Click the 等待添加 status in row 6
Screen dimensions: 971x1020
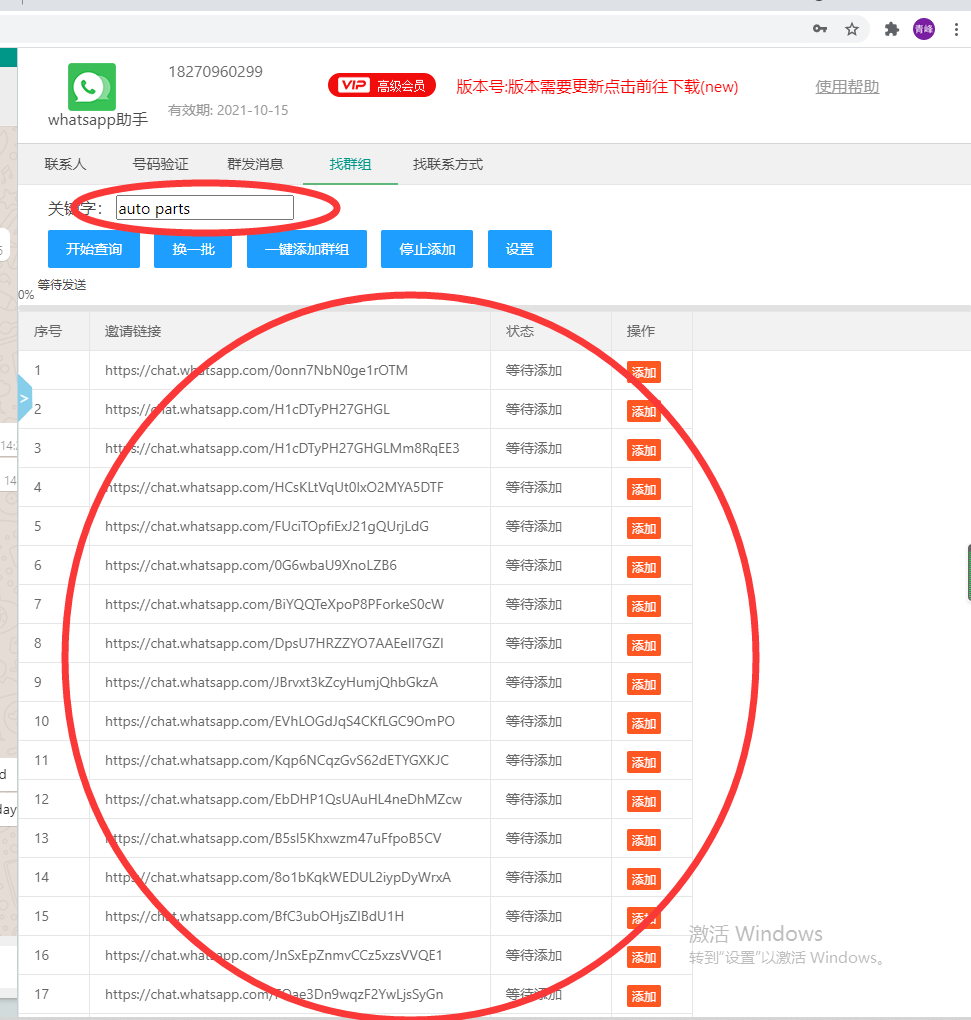click(534, 565)
